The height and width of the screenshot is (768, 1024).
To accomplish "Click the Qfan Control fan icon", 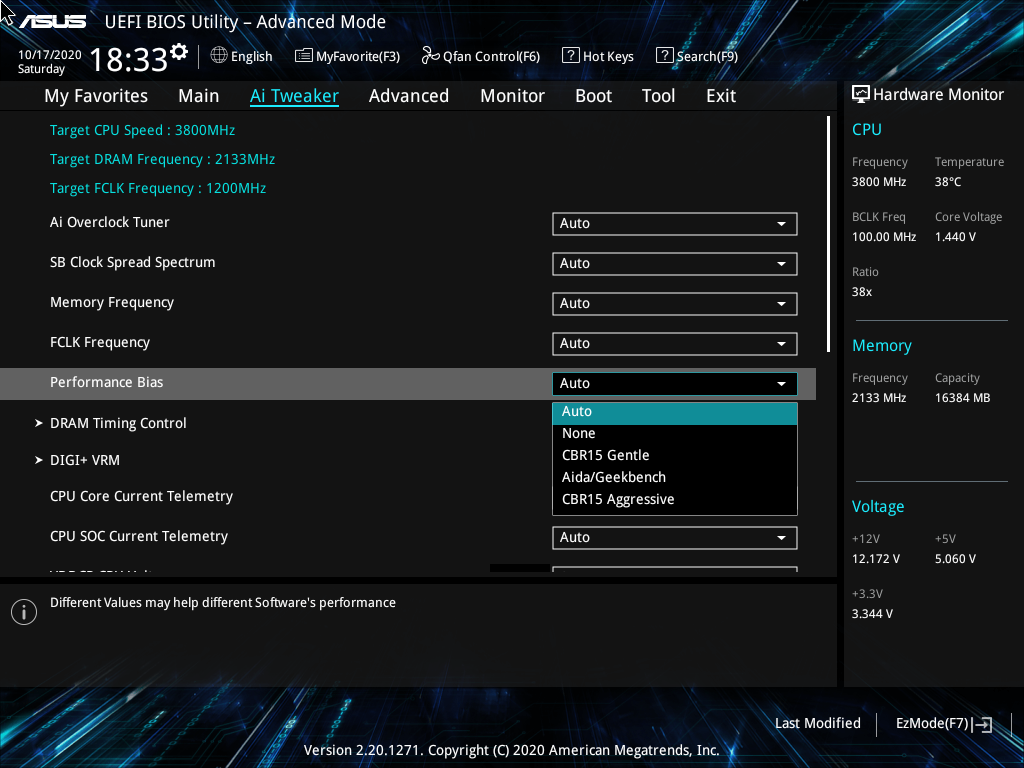I will click(430, 56).
